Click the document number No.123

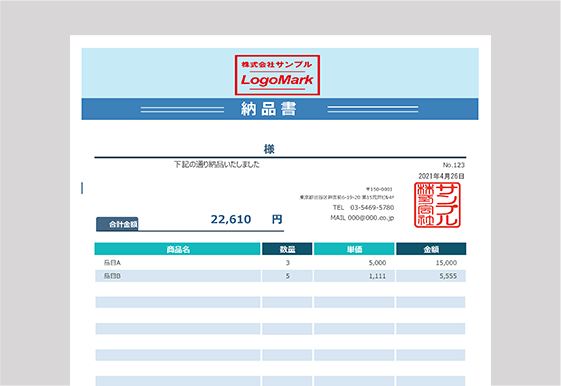coord(453,165)
